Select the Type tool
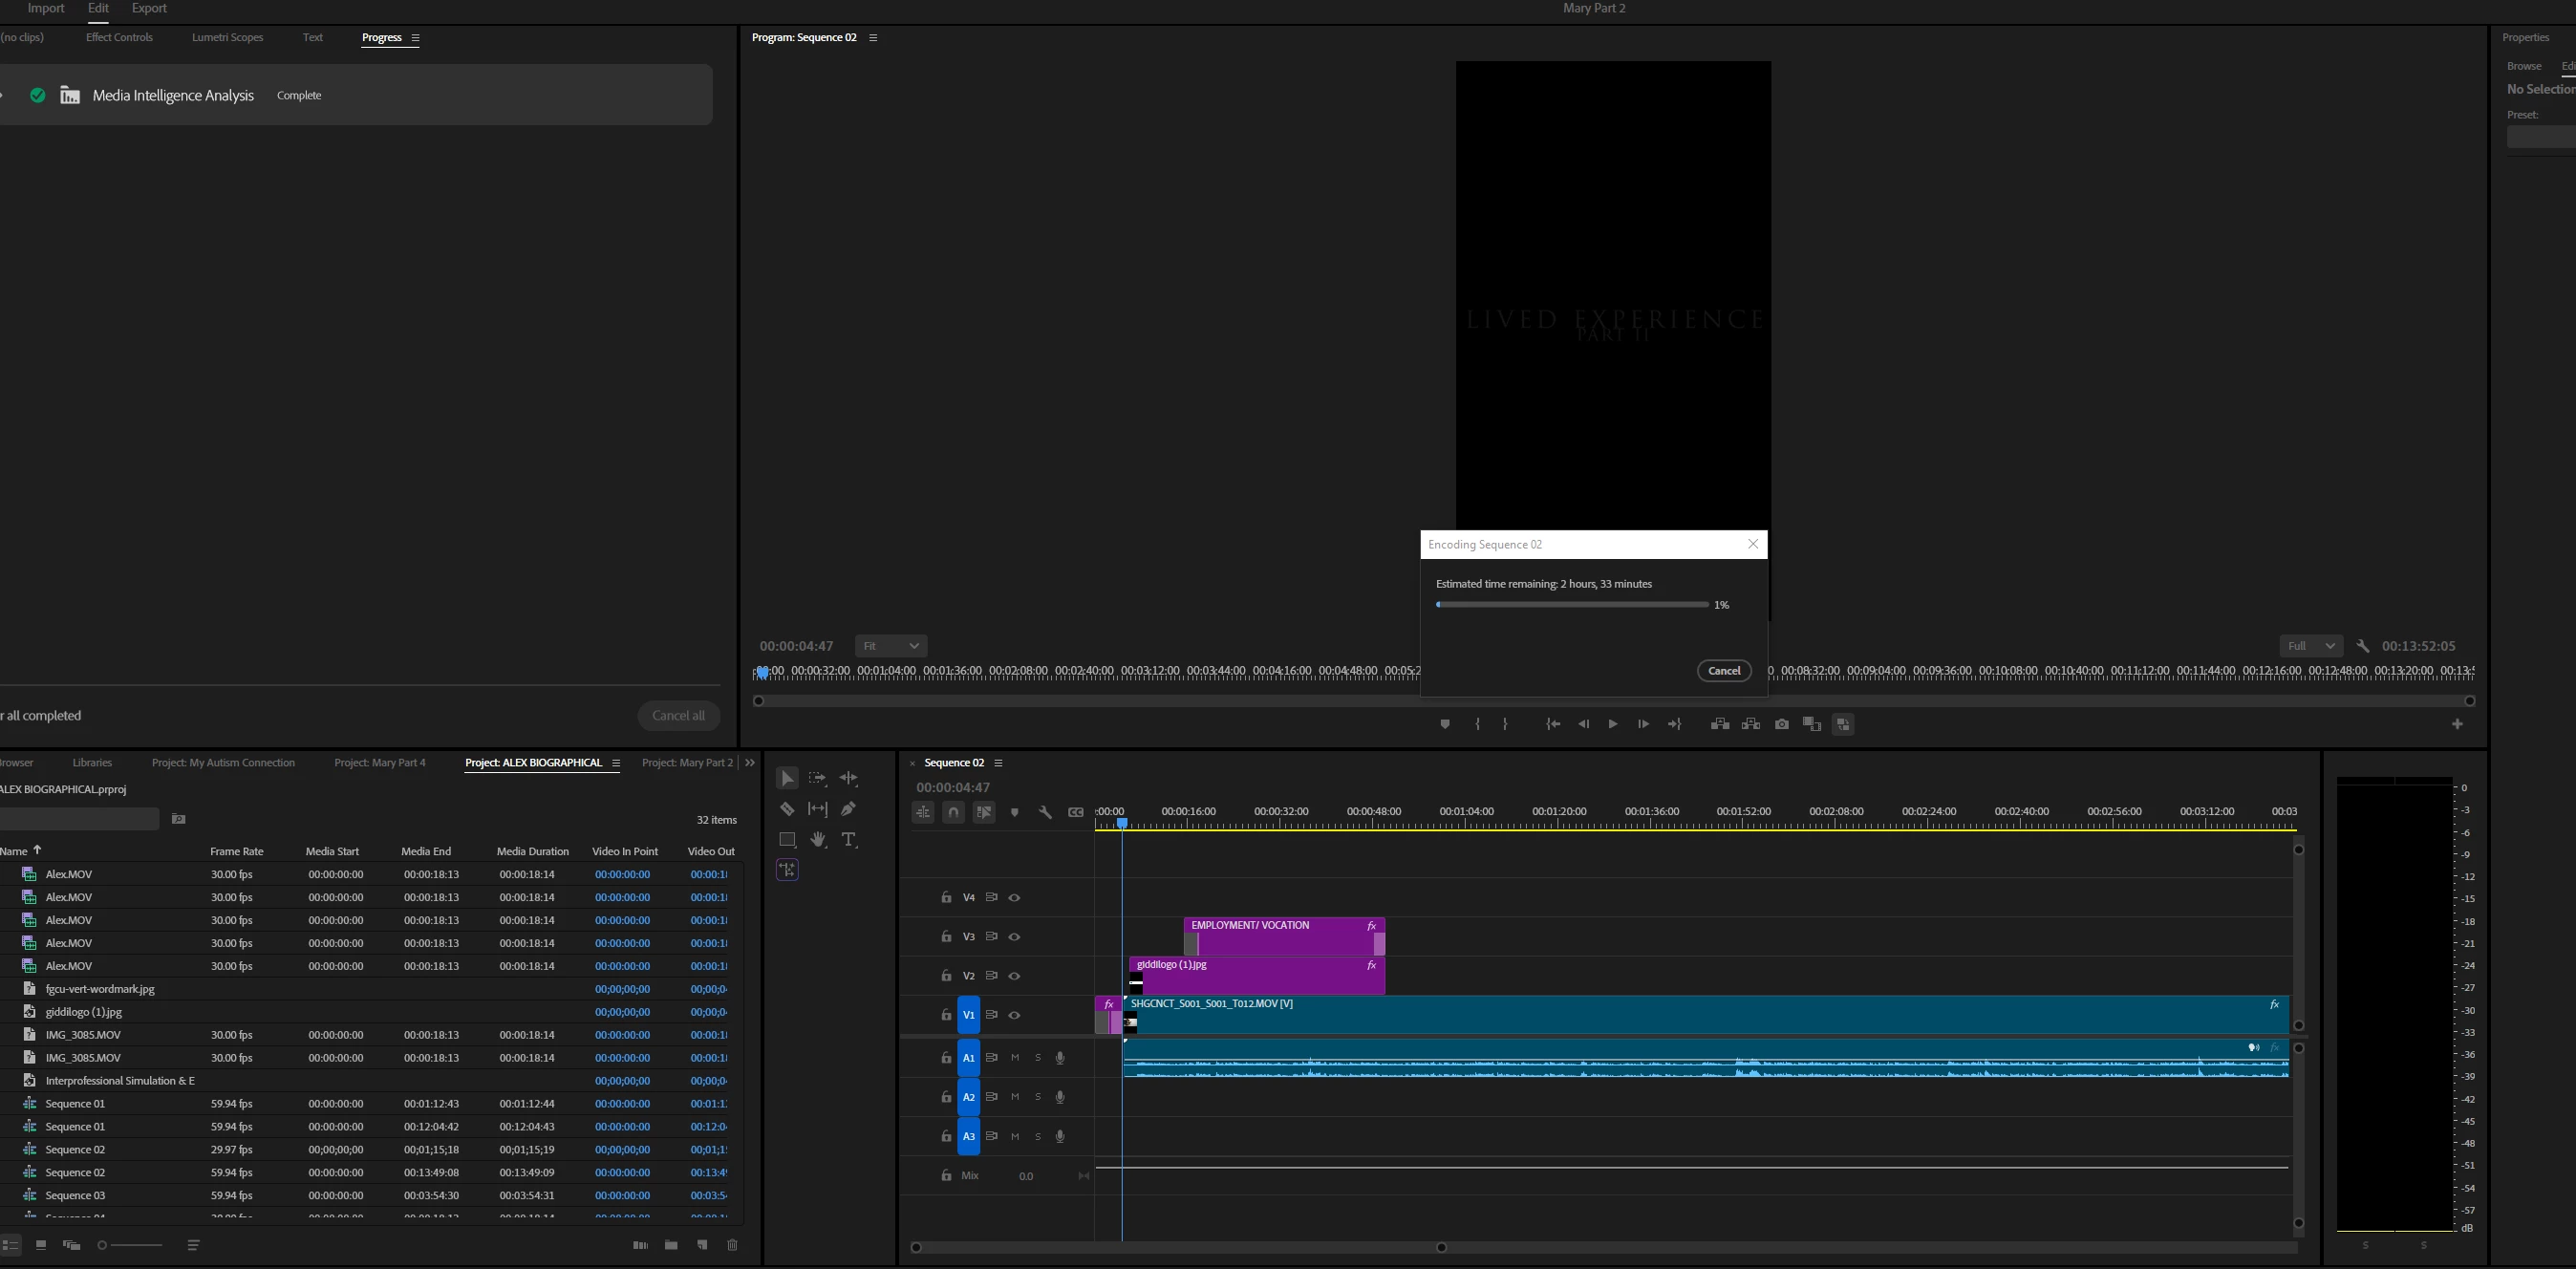Screen dimensions: 2576x1269 click(x=849, y=840)
